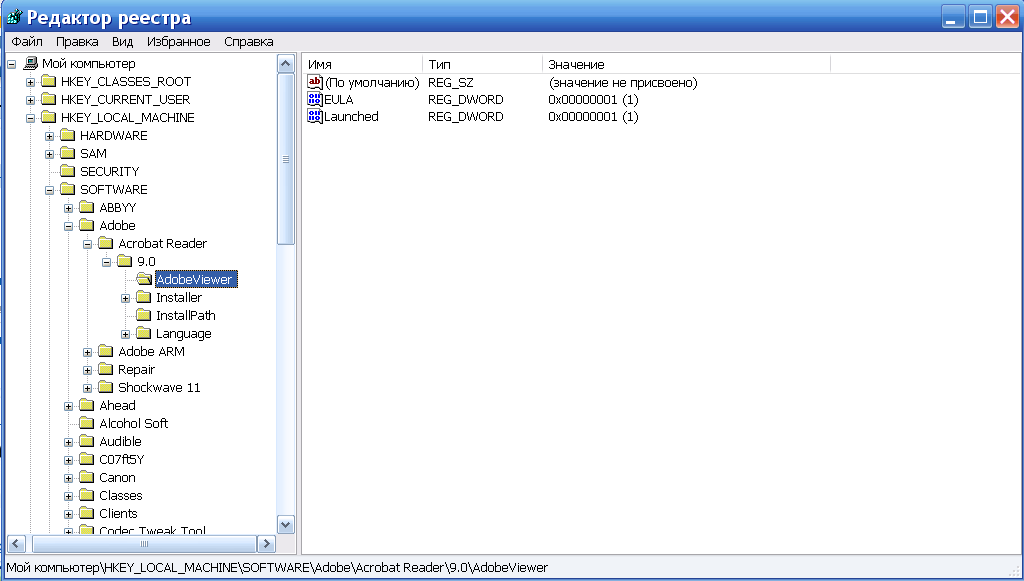The width and height of the screenshot is (1024, 581).
Task: Collapse HKEY_LOCAL_MACHINE branch
Action: pyautogui.click(x=31, y=118)
